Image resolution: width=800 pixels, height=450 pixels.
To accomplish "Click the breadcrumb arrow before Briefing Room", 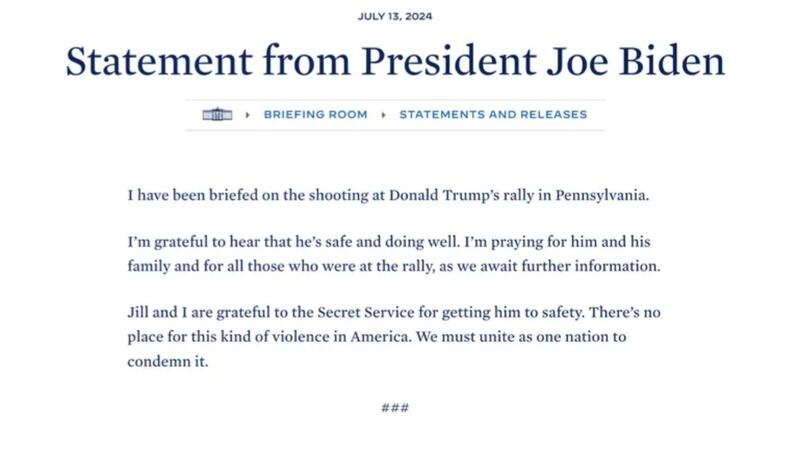I will [x=247, y=115].
